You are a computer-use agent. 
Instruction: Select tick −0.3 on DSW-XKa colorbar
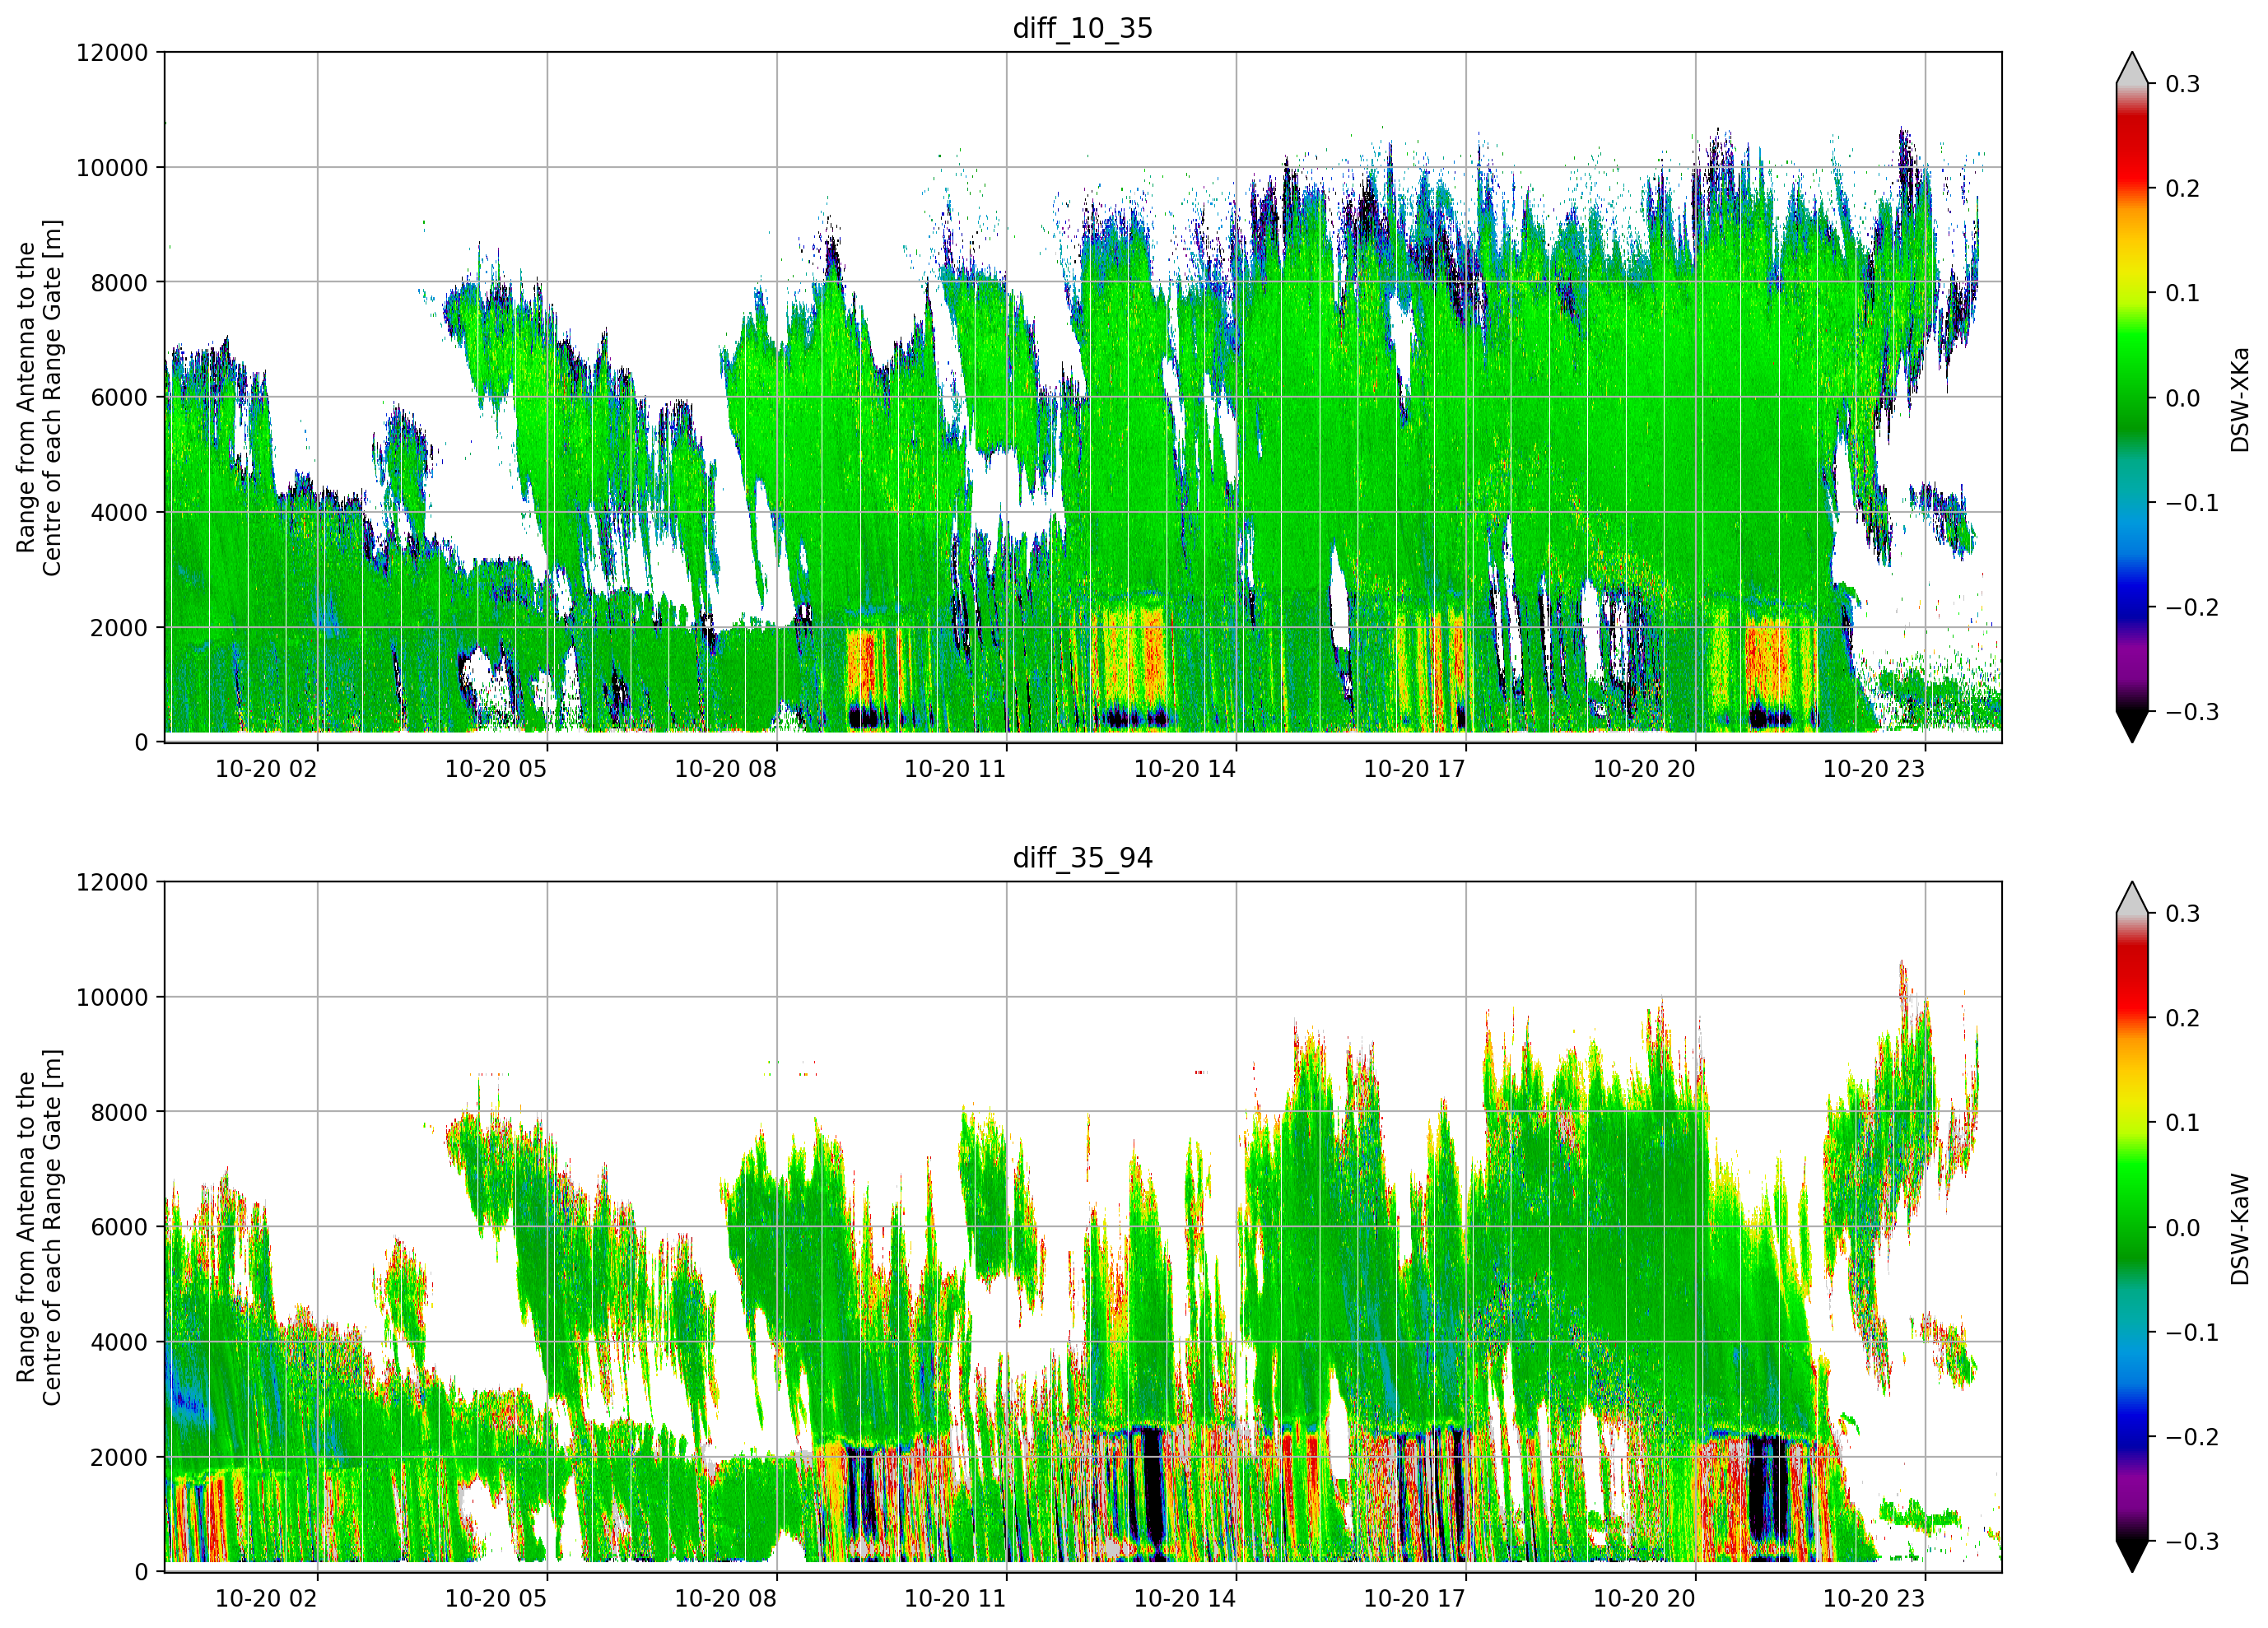2192,712
